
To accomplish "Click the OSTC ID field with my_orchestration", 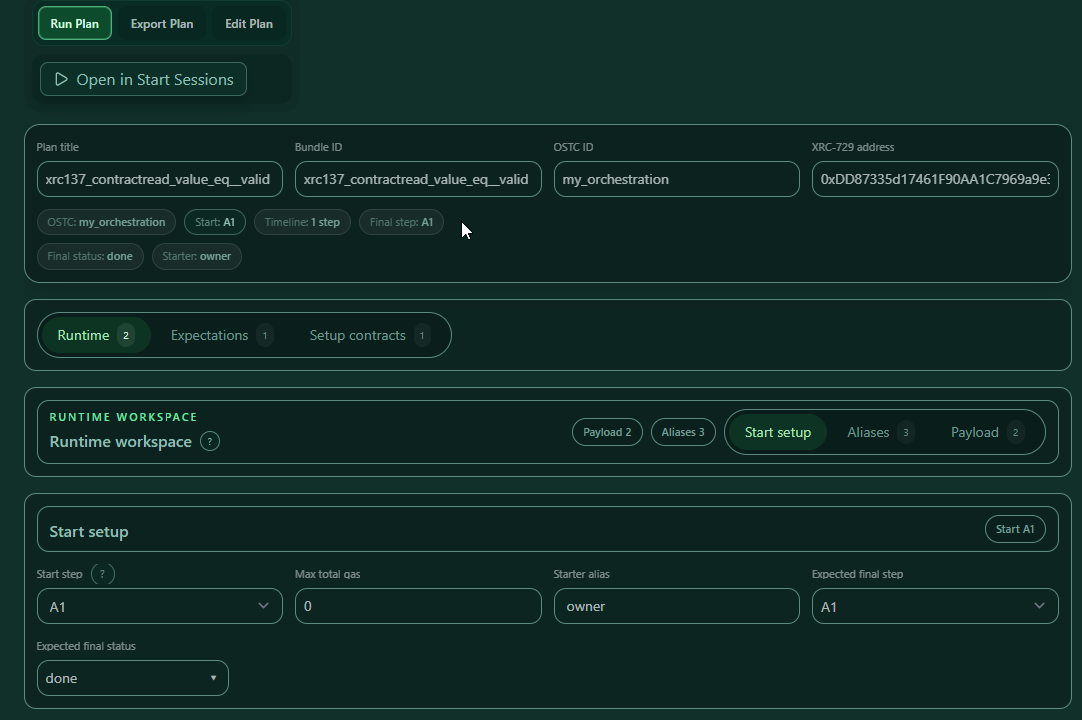I will pyautogui.click(x=676, y=179).
